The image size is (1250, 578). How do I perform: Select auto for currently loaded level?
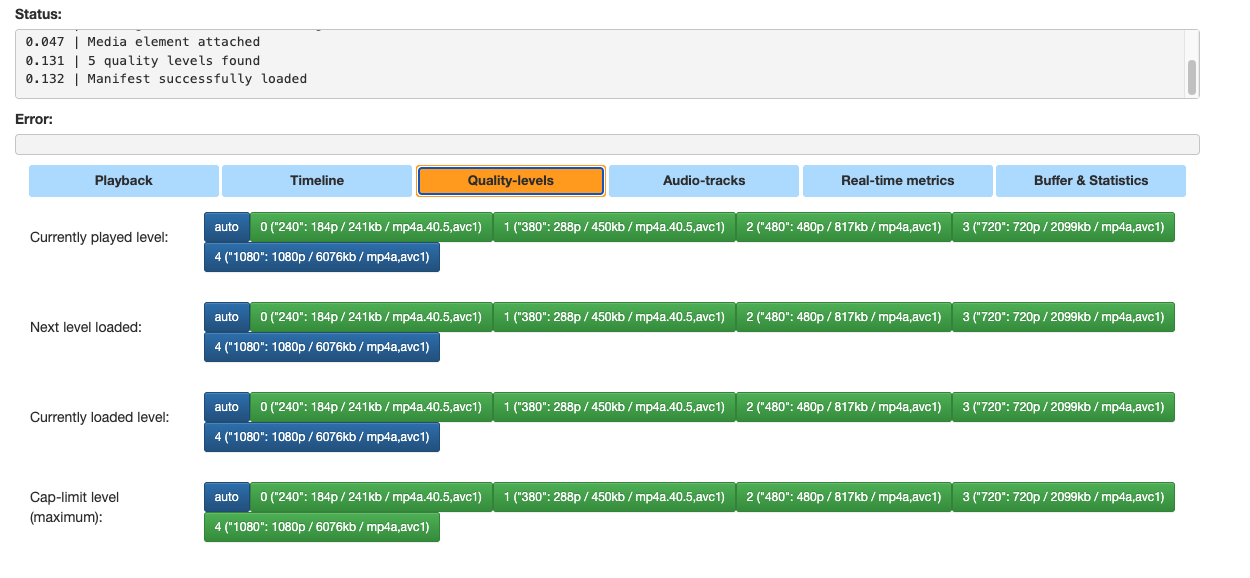click(x=226, y=407)
